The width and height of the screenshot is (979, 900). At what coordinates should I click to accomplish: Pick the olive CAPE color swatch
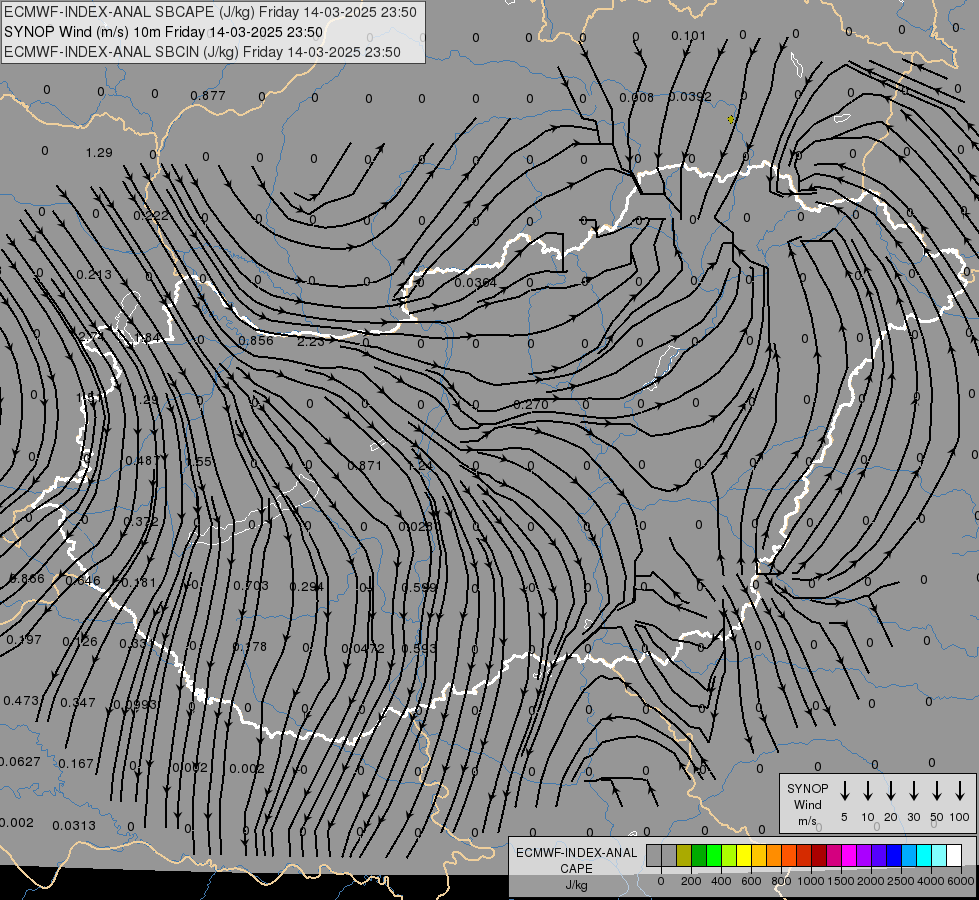click(x=684, y=855)
